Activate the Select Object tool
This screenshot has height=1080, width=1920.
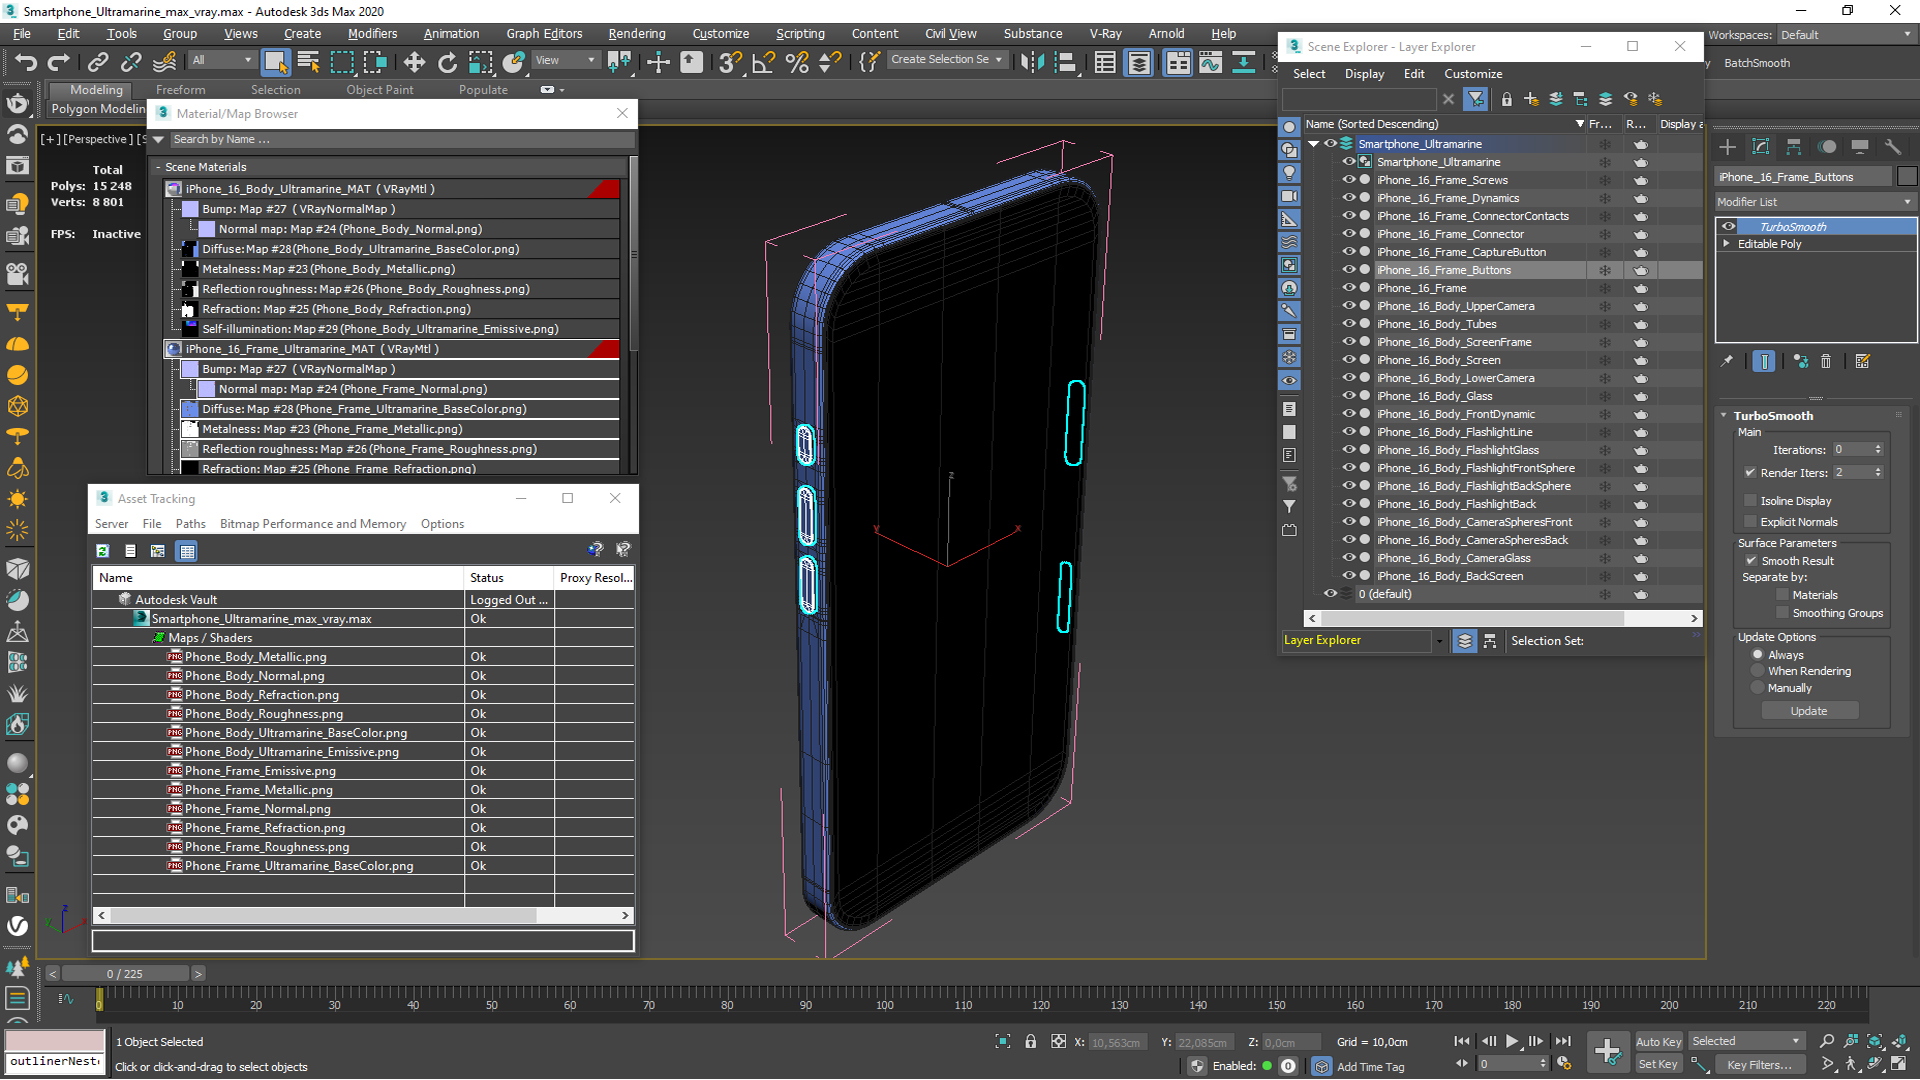(275, 62)
